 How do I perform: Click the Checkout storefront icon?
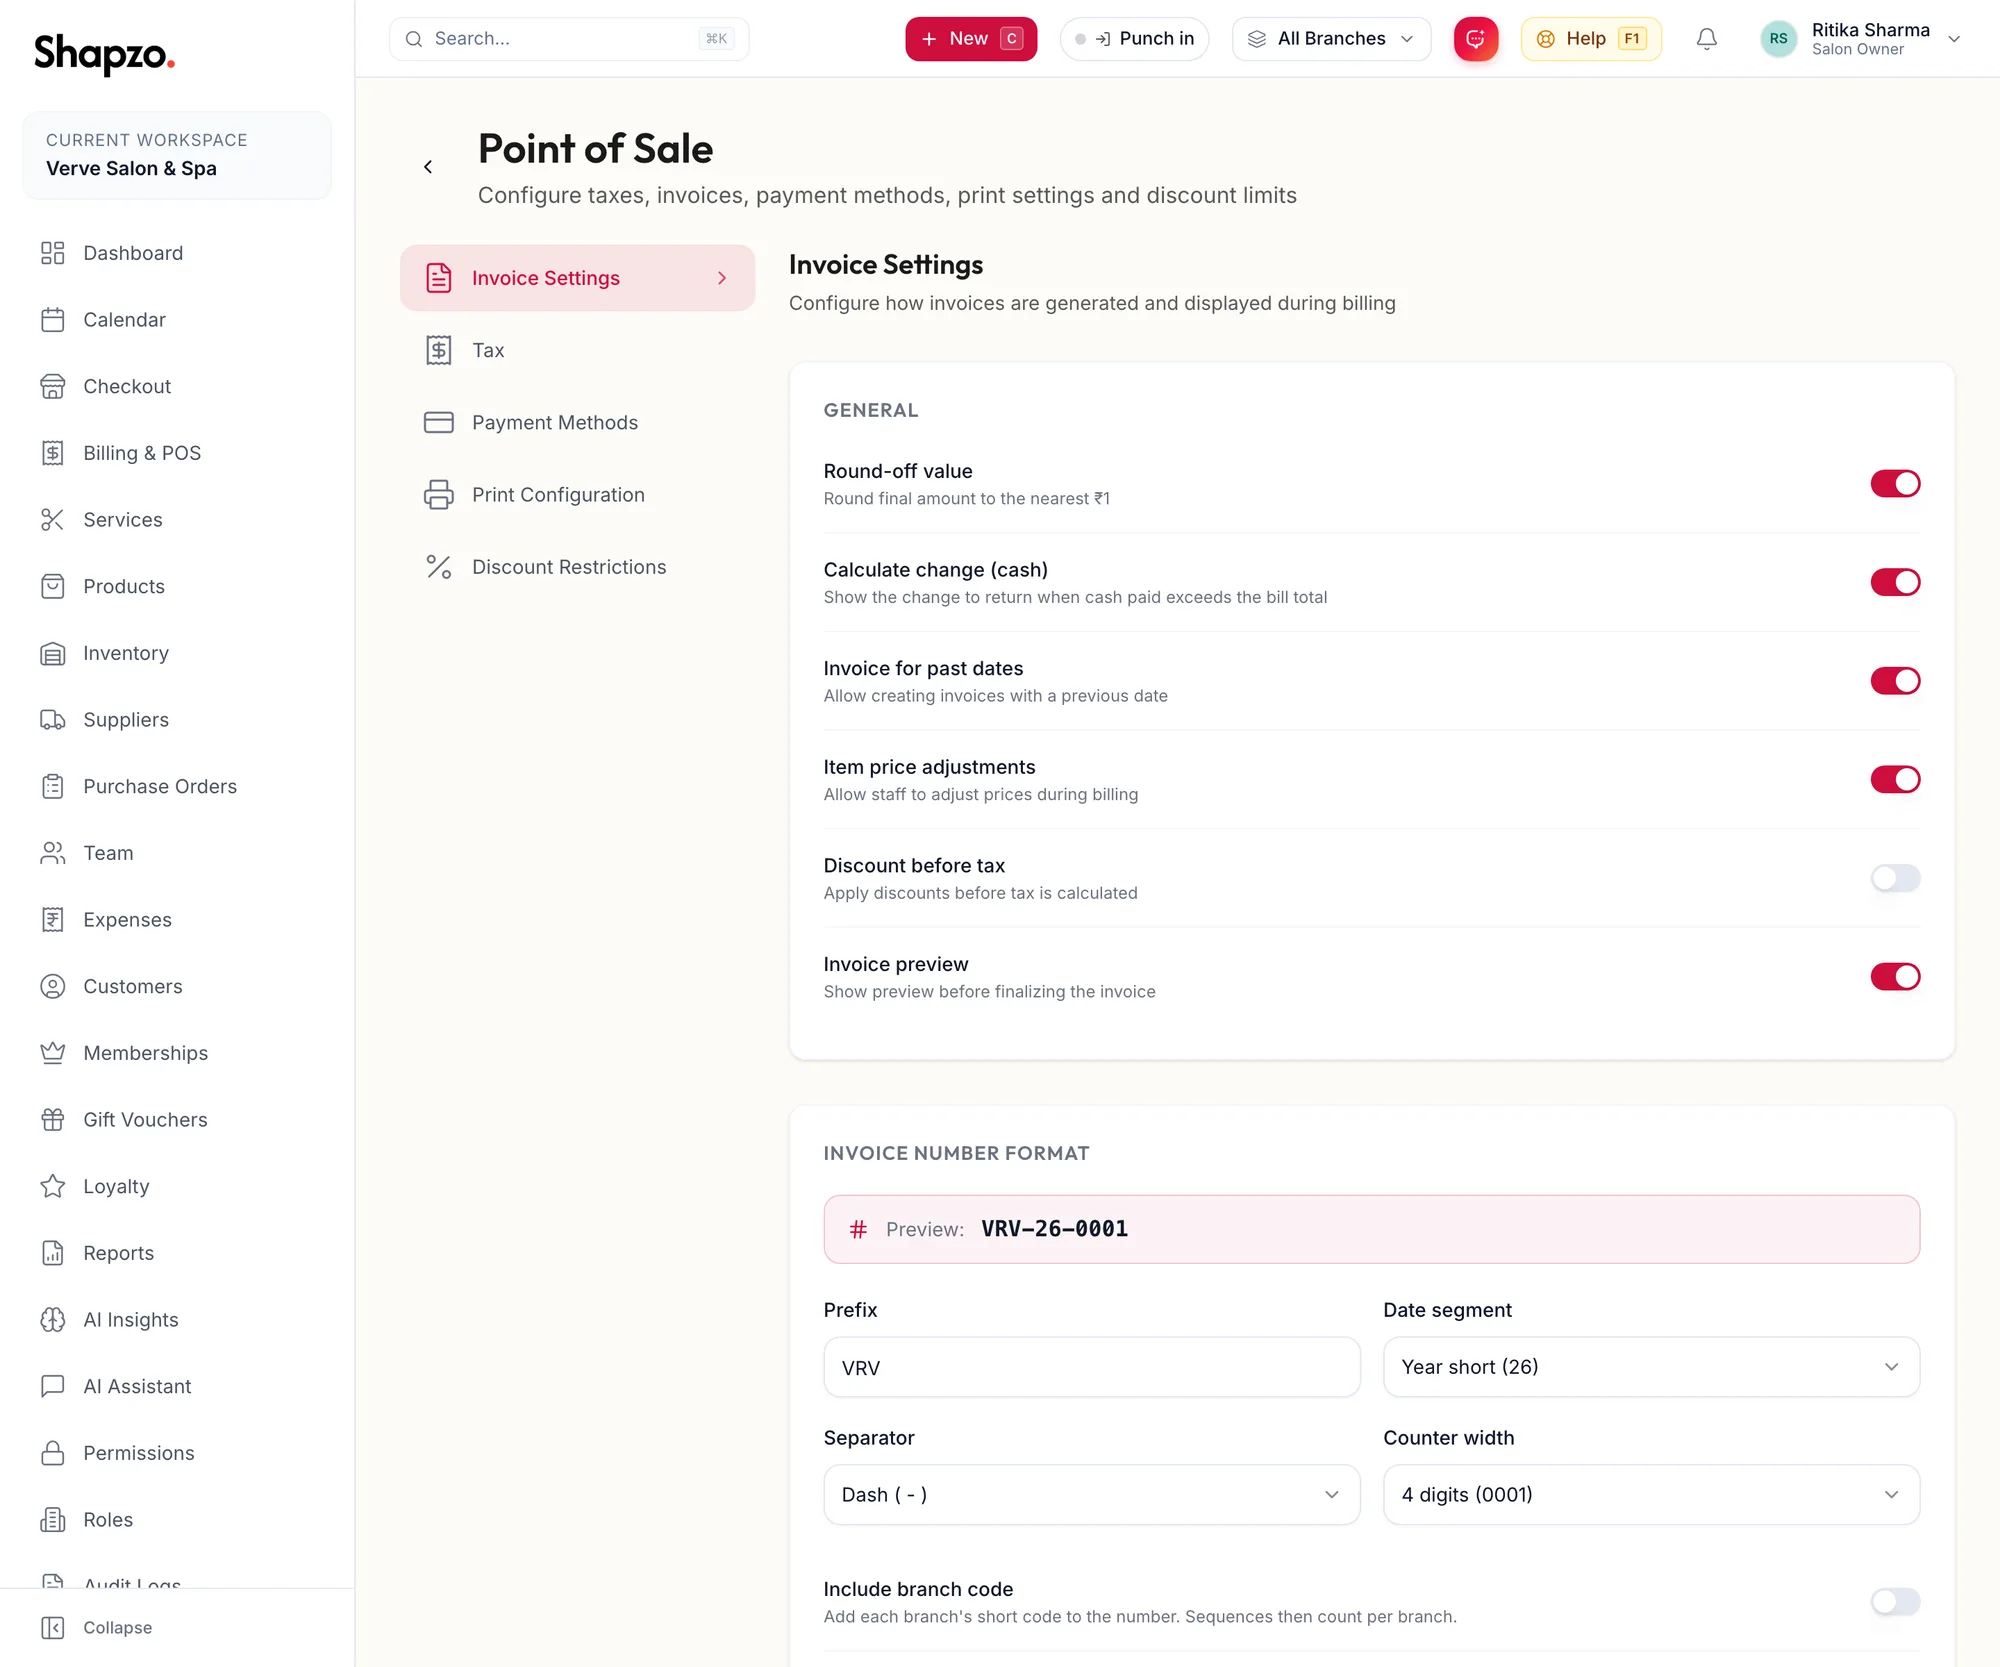click(x=53, y=386)
